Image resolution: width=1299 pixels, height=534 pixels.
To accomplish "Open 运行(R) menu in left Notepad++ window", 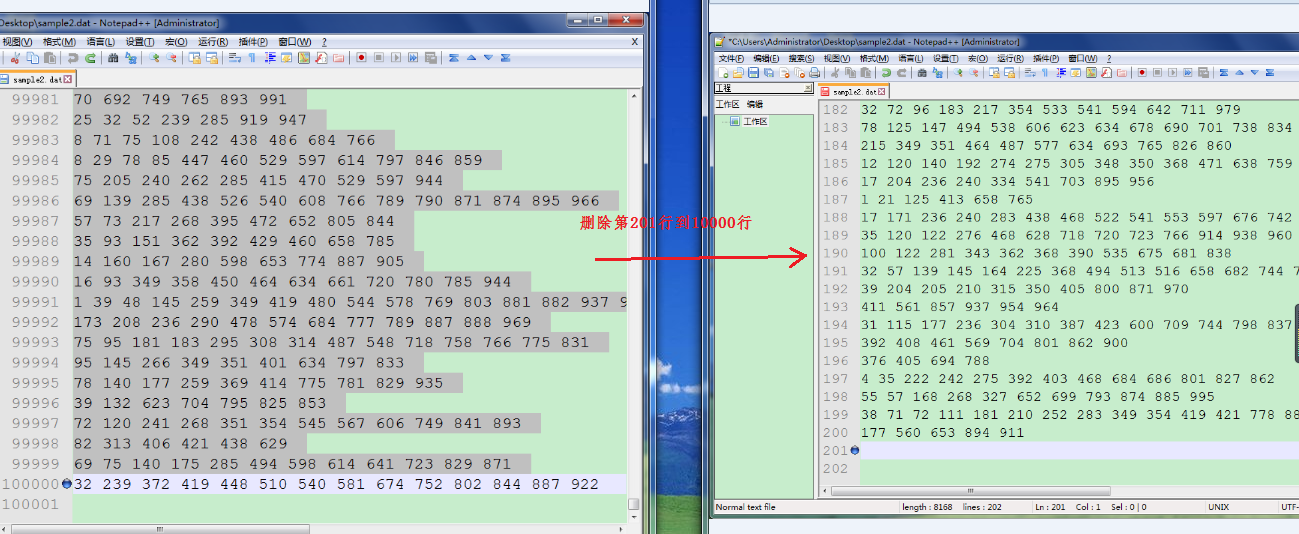I will click(213, 42).
